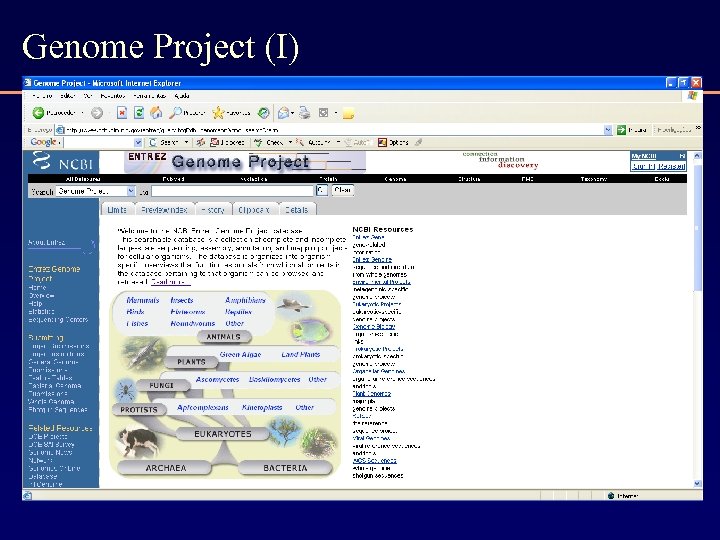Click Mammals link in organism tree

pos(143,300)
